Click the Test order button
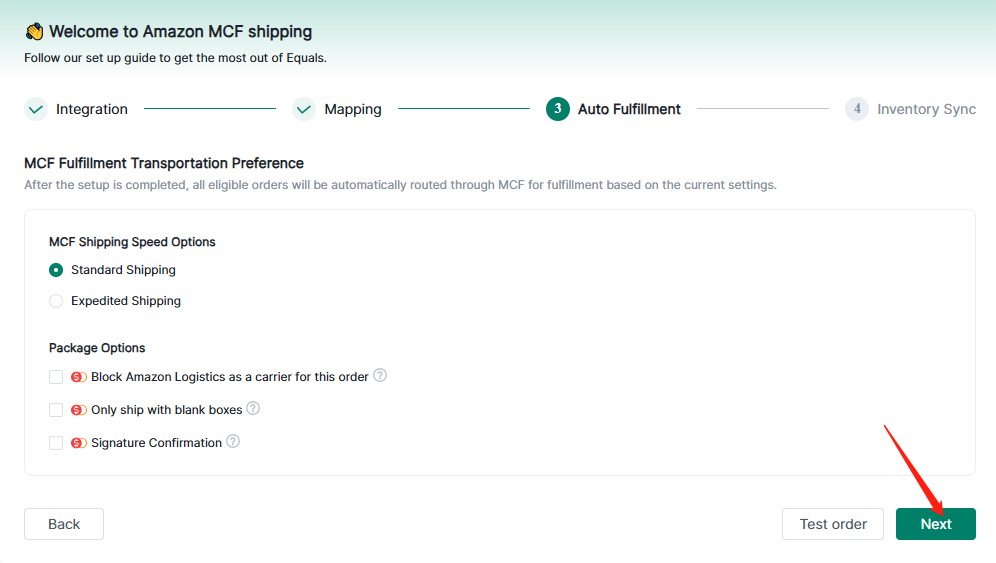Screen dimensions: 996x563 833,524
